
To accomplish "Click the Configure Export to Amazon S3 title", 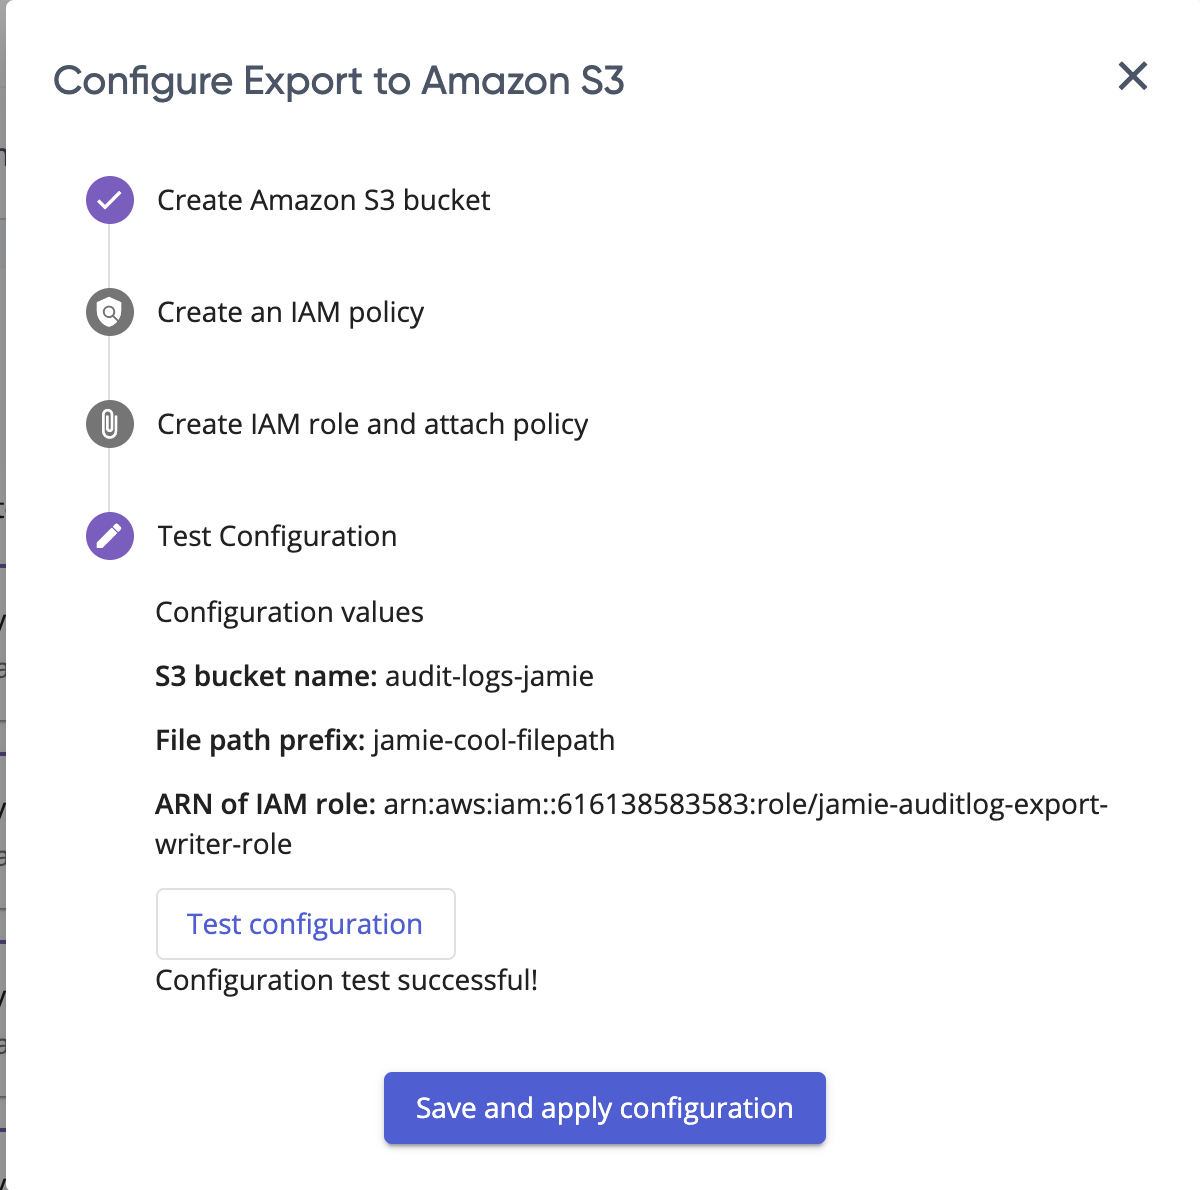I will (x=339, y=81).
